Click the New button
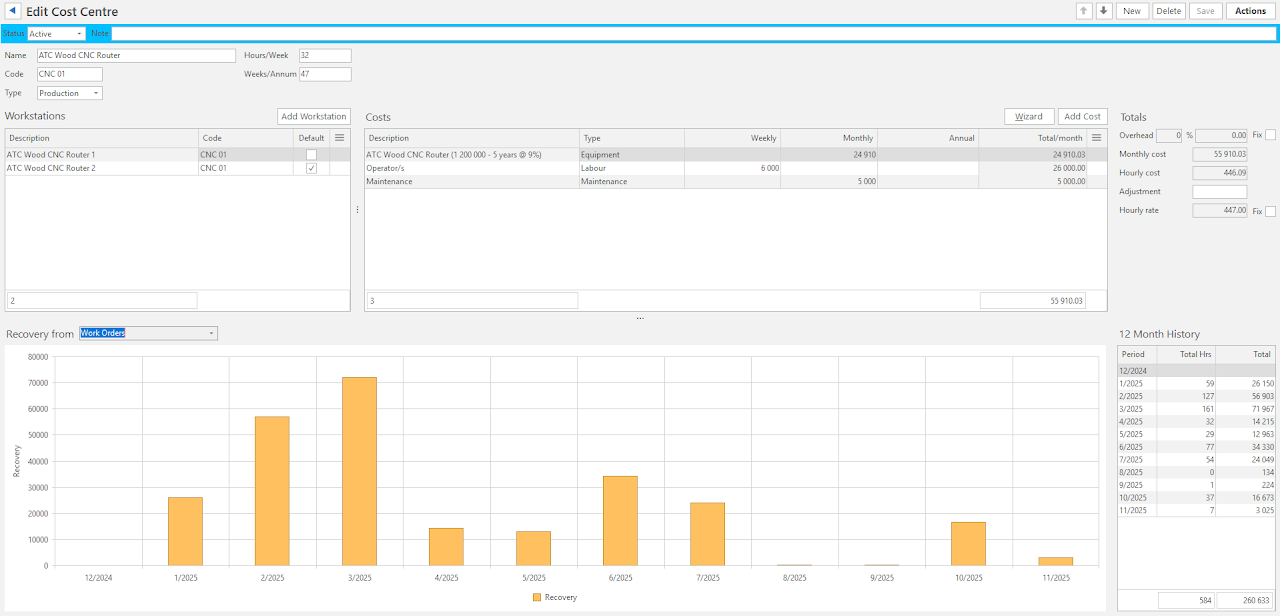The height and width of the screenshot is (616, 1280). (1132, 11)
